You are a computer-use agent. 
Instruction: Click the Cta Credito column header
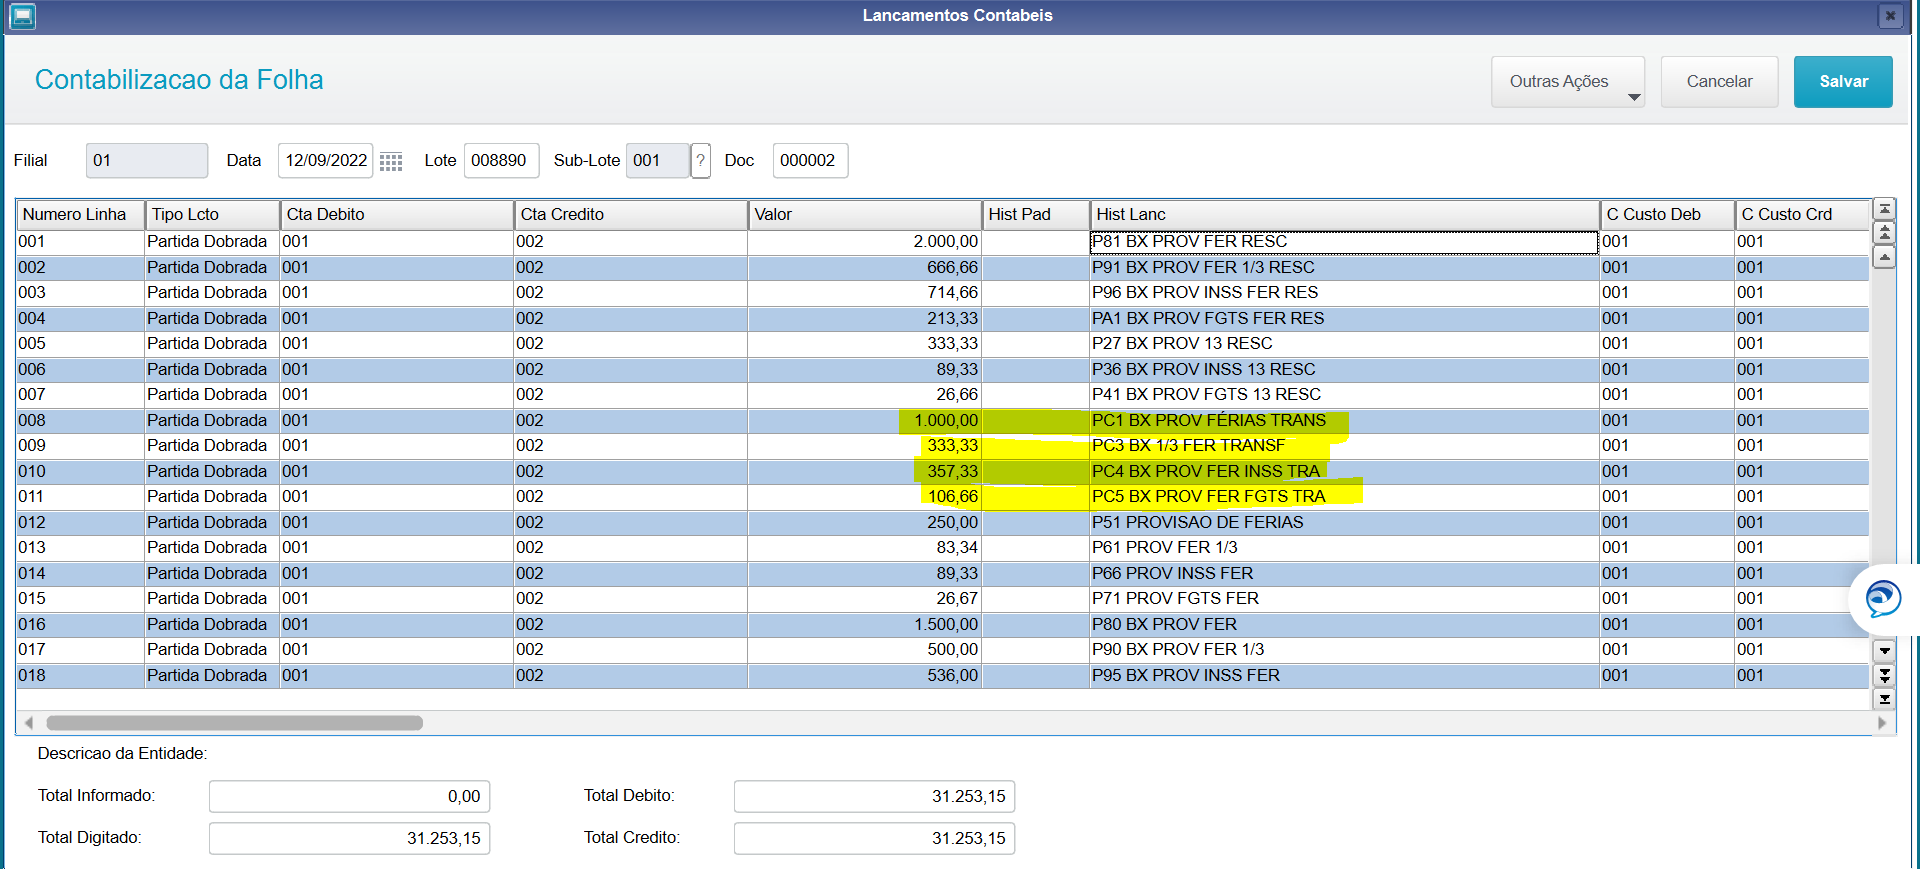click(631, 214)
